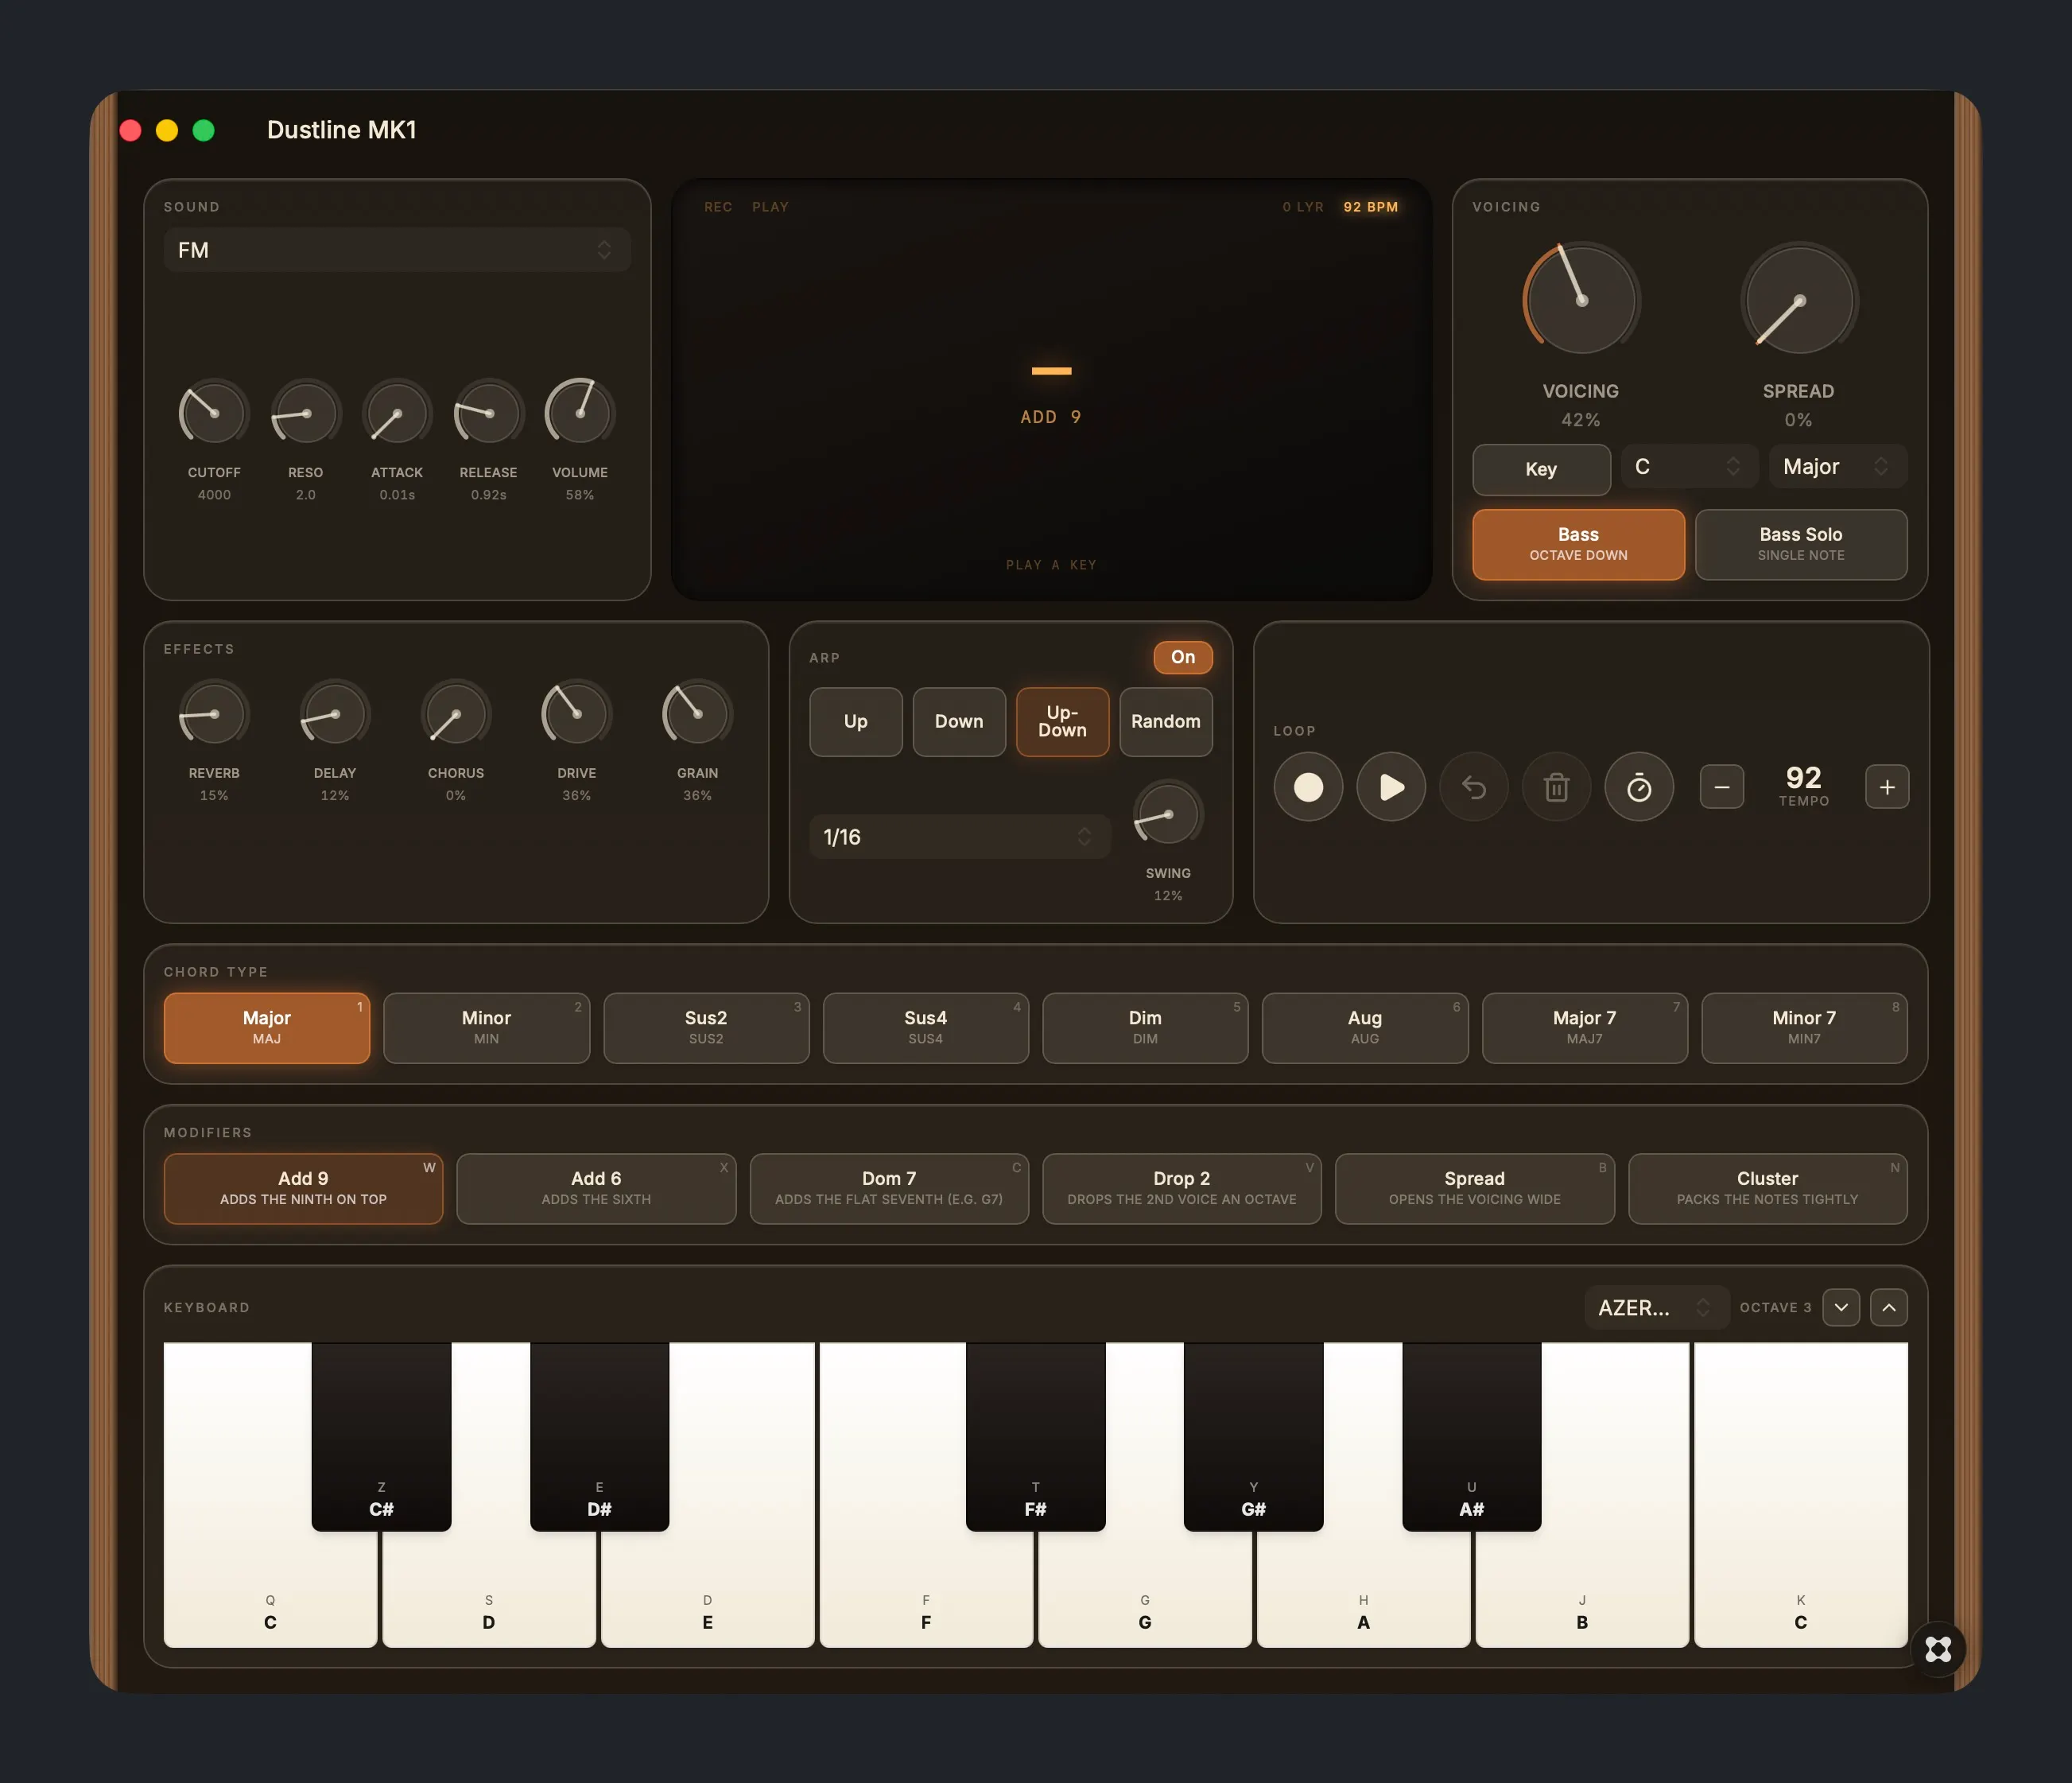Enable the Dom 7 modifier
2072x1783 pixels.
[889, 1188]
